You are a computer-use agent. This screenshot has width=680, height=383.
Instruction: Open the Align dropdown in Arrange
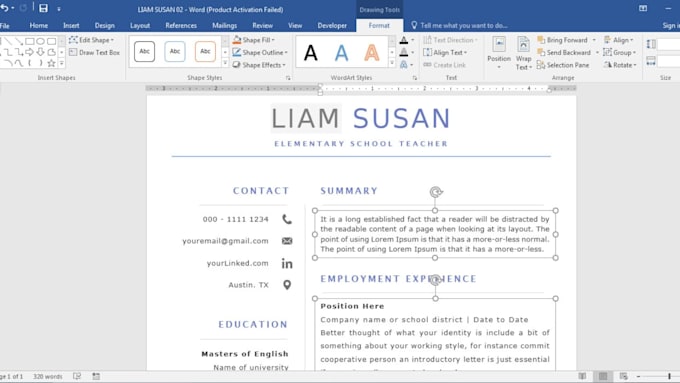[618, 40]
